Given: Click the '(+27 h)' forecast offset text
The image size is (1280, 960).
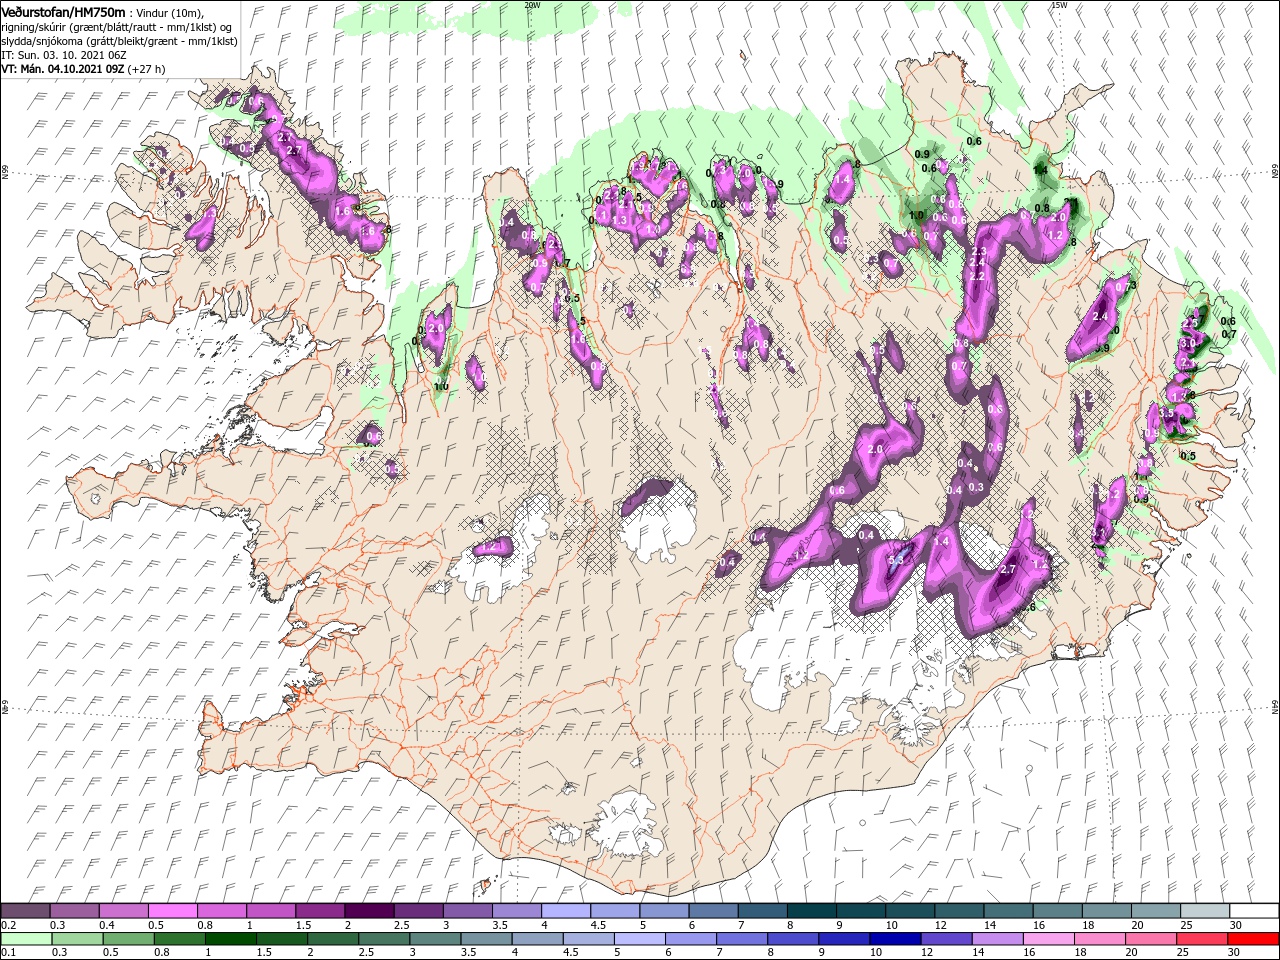Looking at the screenshot, I should (146, 69).
